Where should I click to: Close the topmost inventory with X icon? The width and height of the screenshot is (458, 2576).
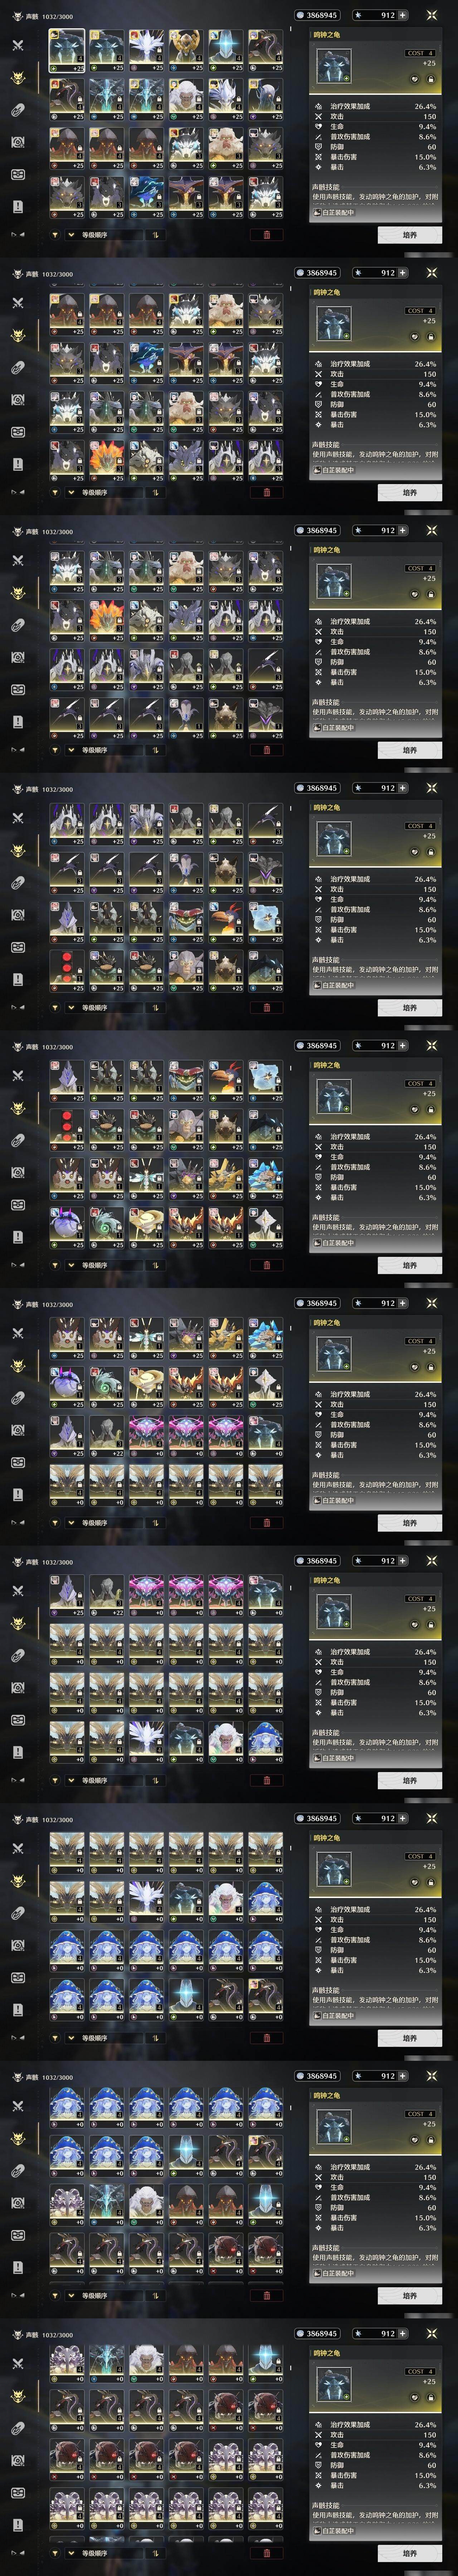click(x=431, y=15)
